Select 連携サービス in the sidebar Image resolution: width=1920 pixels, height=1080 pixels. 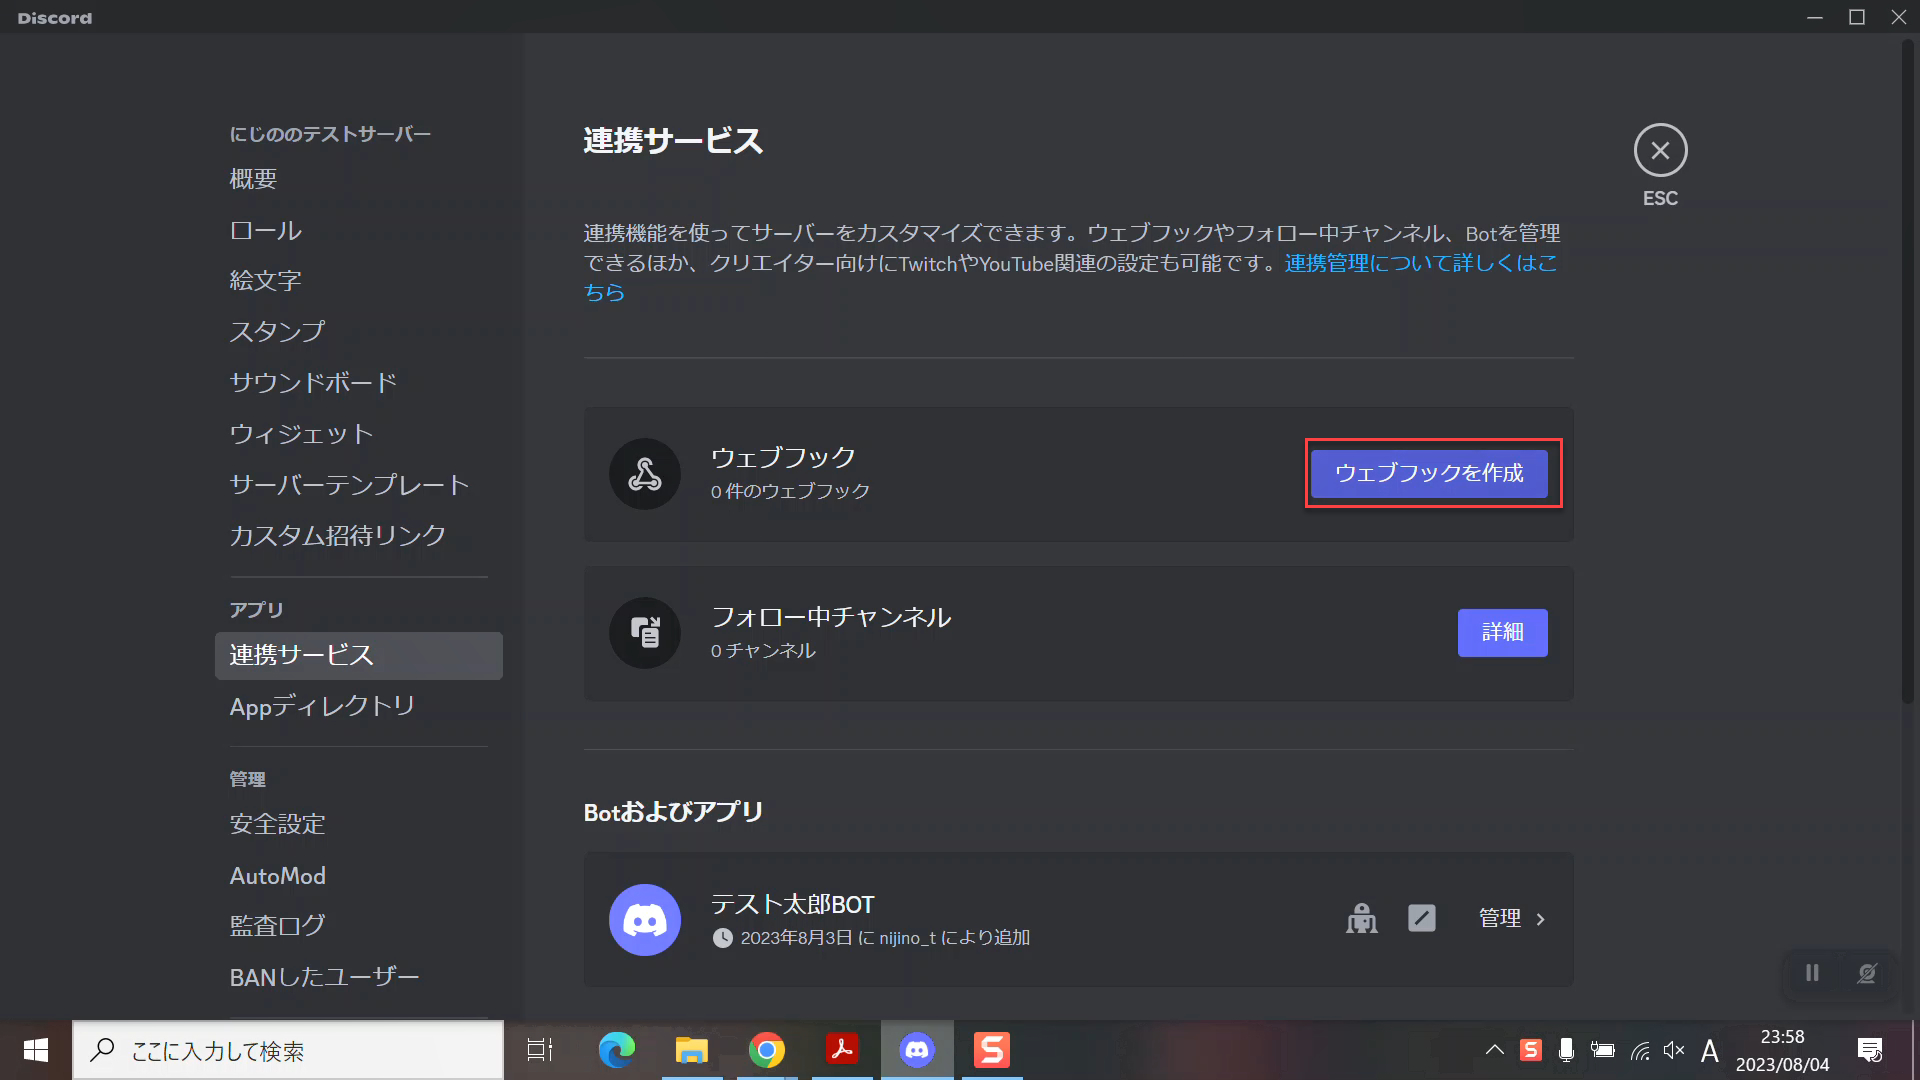pos(300,656)
